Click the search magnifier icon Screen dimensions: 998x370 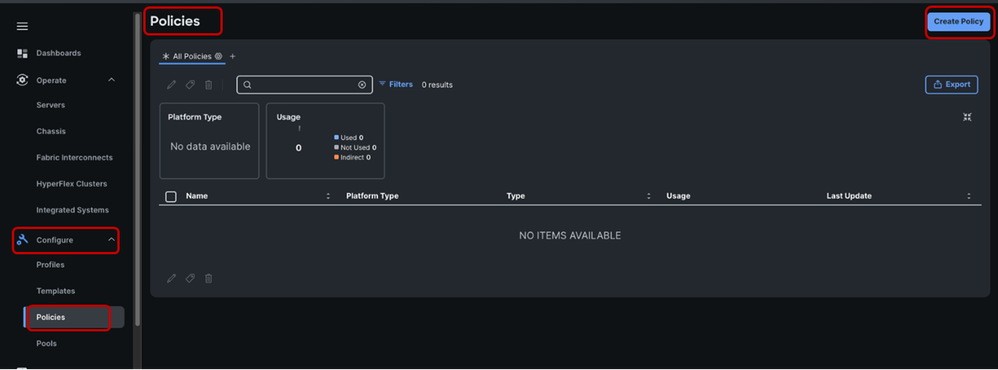248,85
